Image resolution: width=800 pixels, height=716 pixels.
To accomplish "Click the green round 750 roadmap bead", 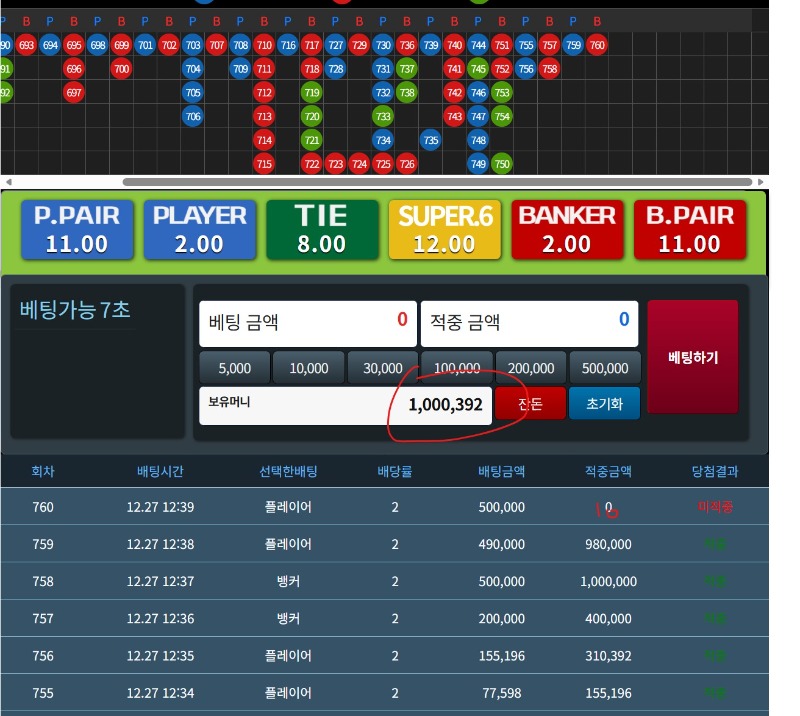I will pos(502,164).
